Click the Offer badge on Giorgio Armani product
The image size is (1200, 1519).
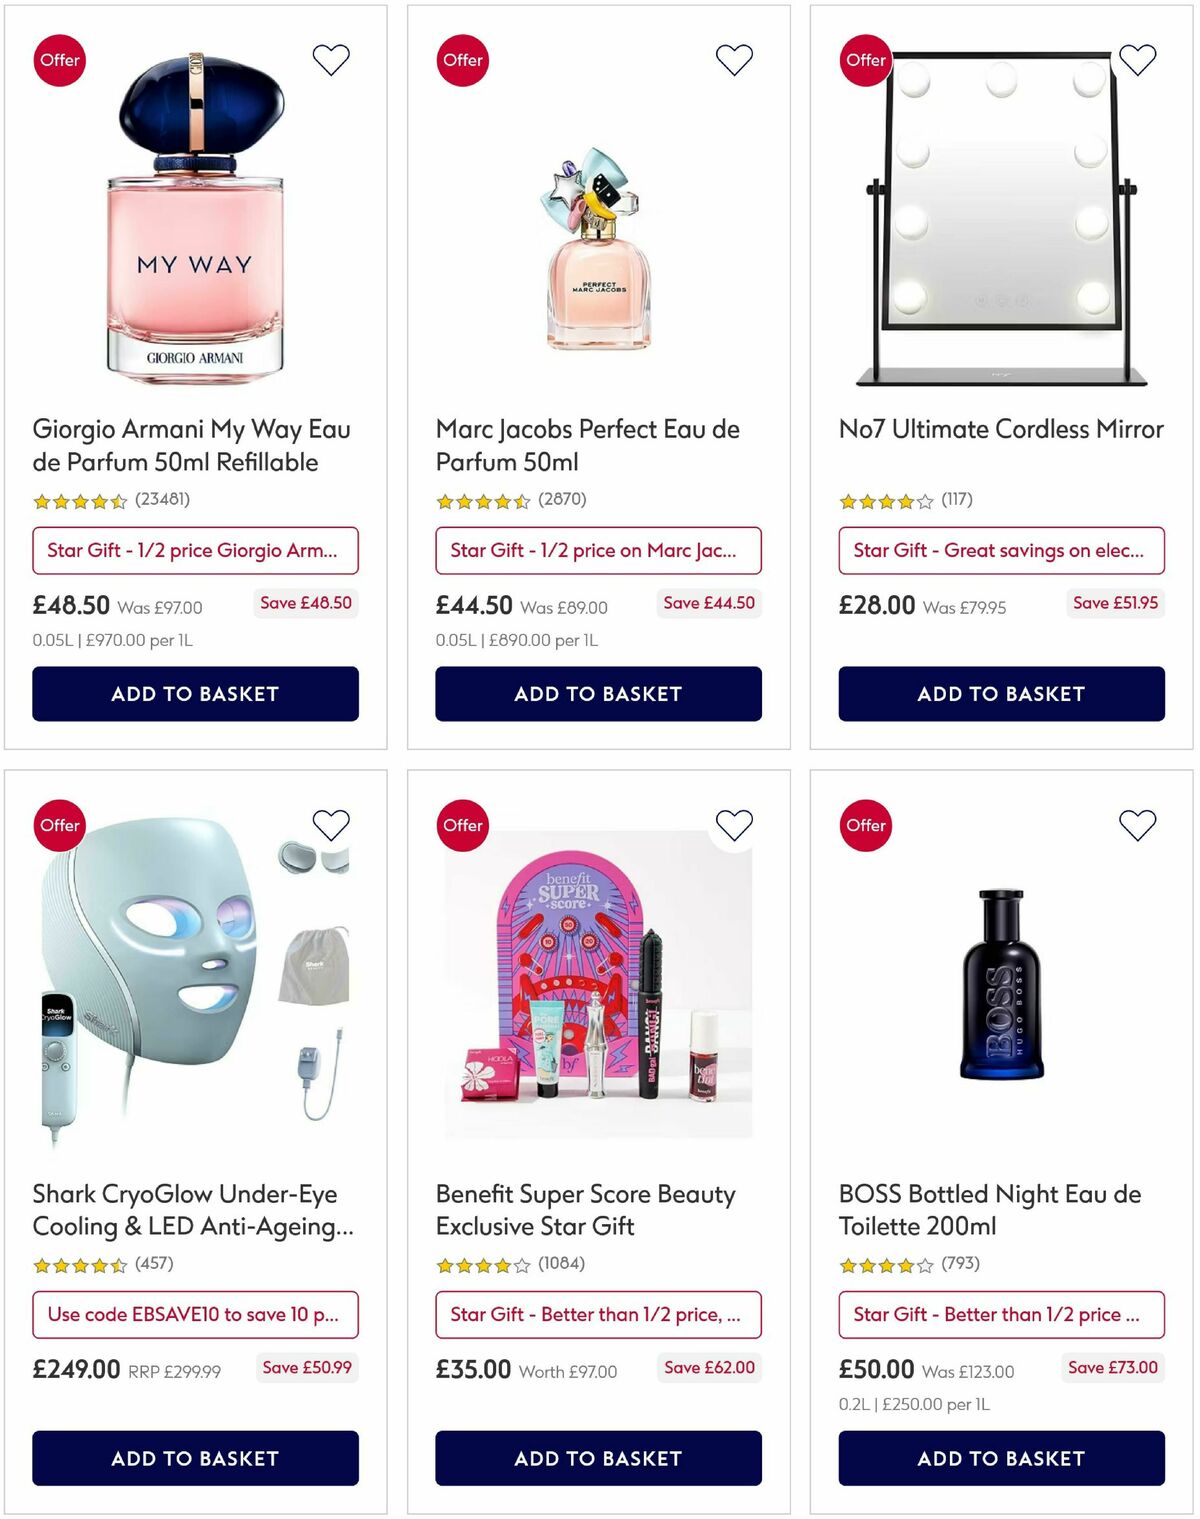[59, 60]
